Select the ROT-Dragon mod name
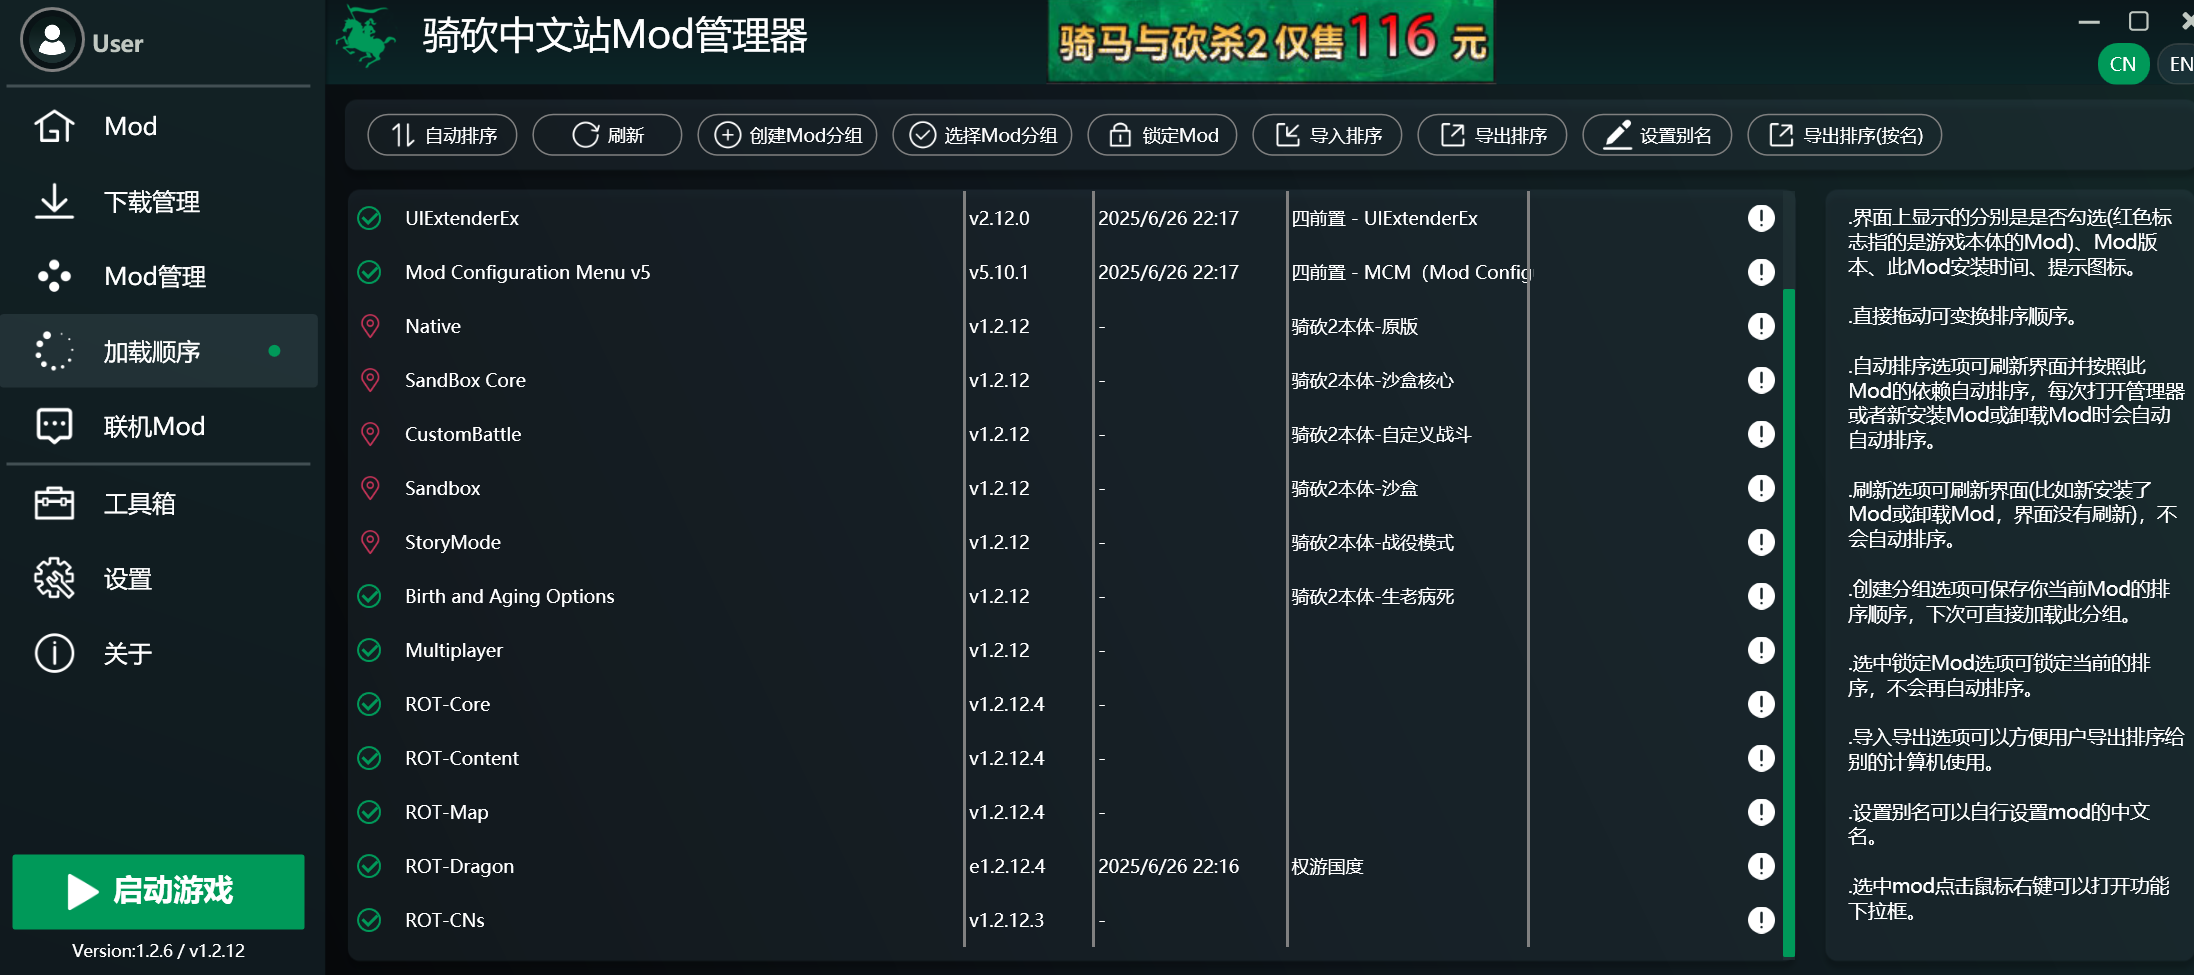Viewport: 2194px width, 975px height. click(x=459, y=866)
